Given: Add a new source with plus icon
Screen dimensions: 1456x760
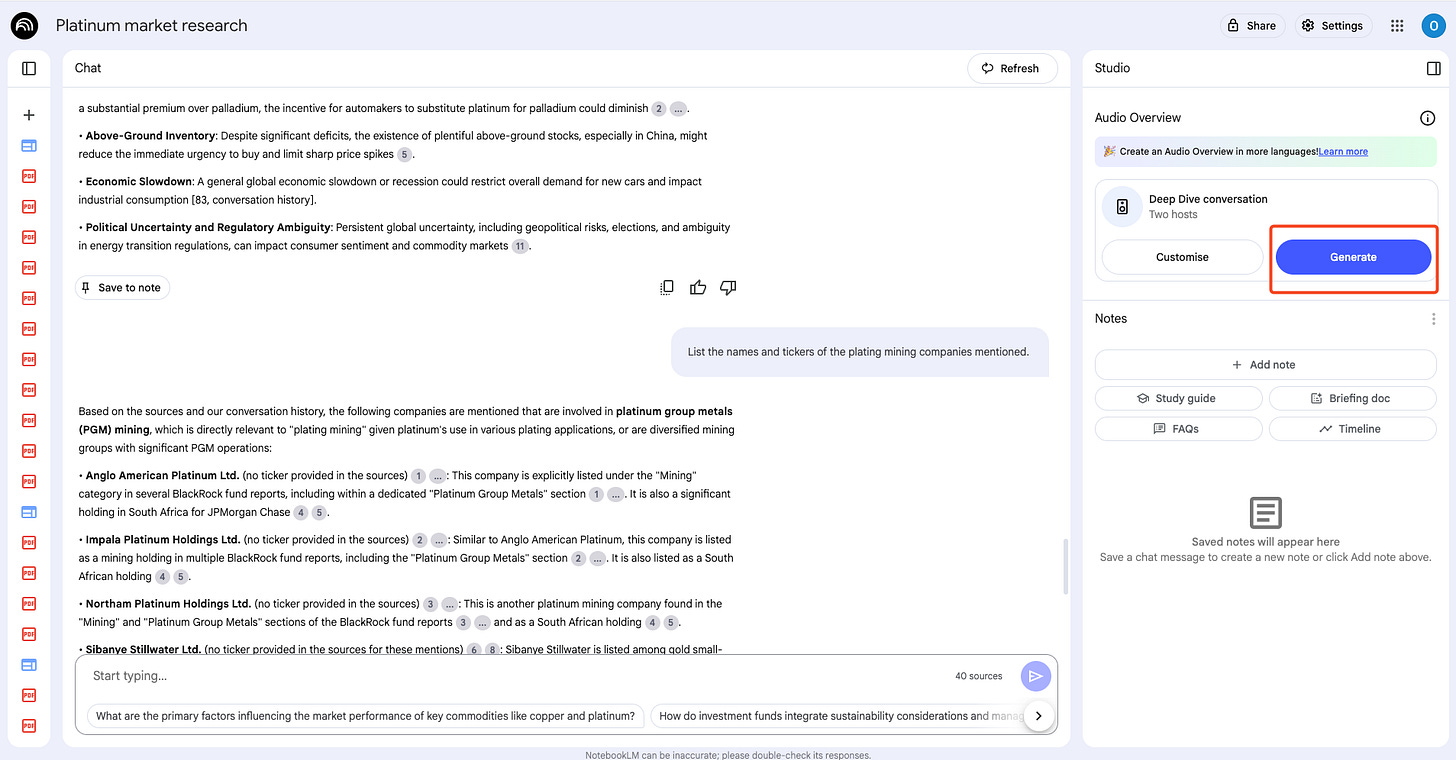Looking at the screenshot, I should 29,115.
